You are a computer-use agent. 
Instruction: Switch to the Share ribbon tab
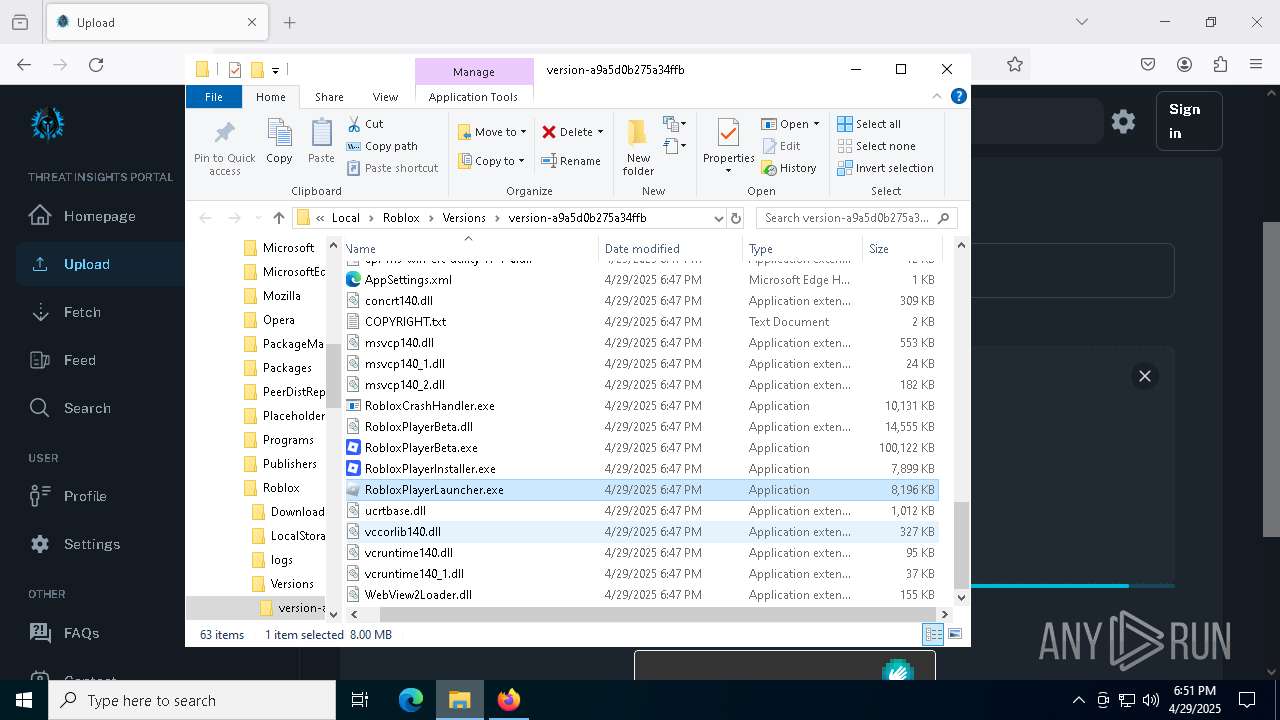click(329, 97)
